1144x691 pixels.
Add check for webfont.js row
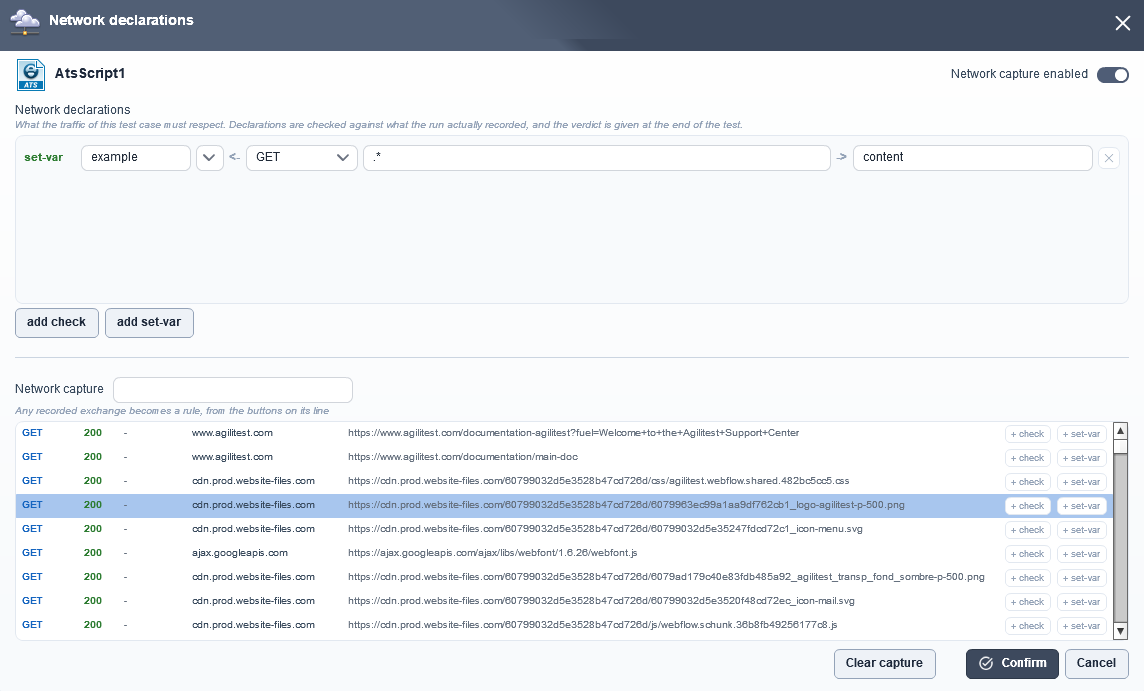[x=1027, y=555]
